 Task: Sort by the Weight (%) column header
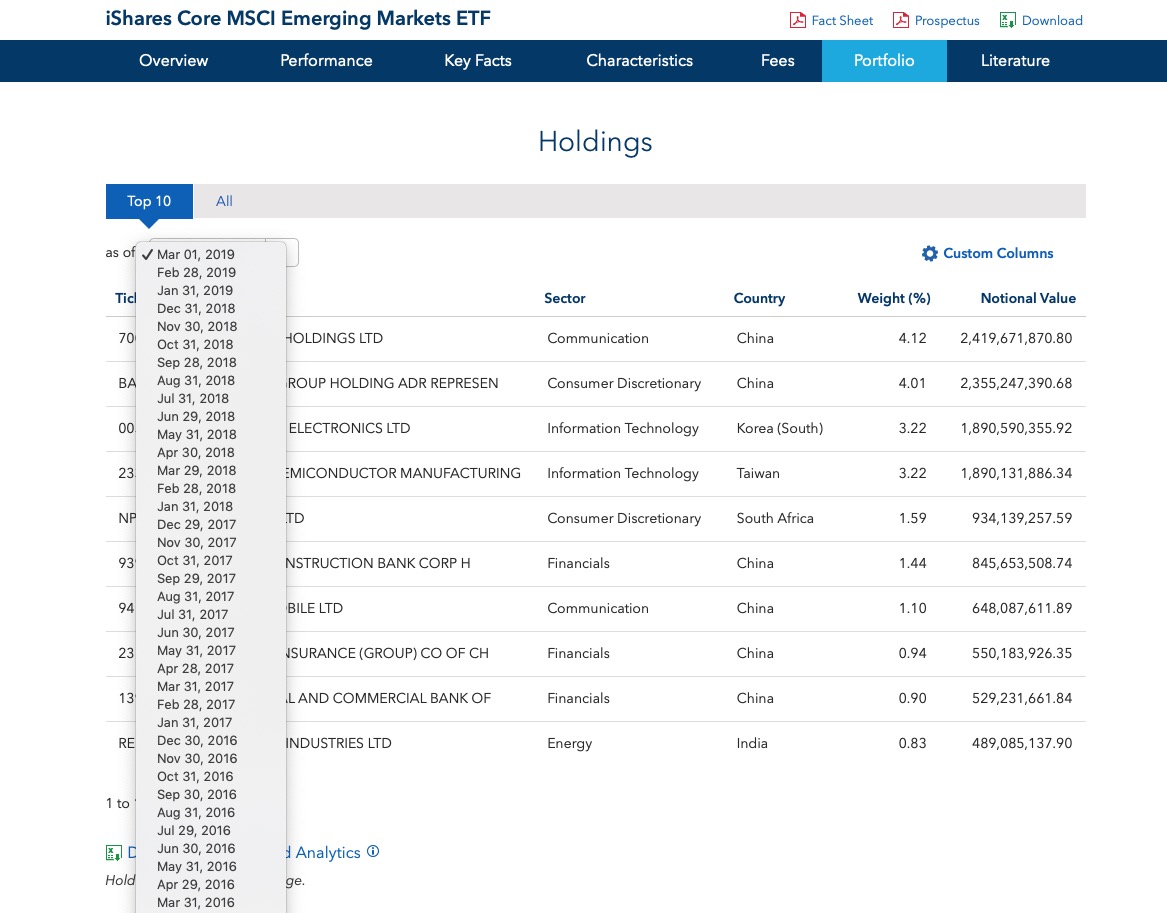click(x=894, y=298)
